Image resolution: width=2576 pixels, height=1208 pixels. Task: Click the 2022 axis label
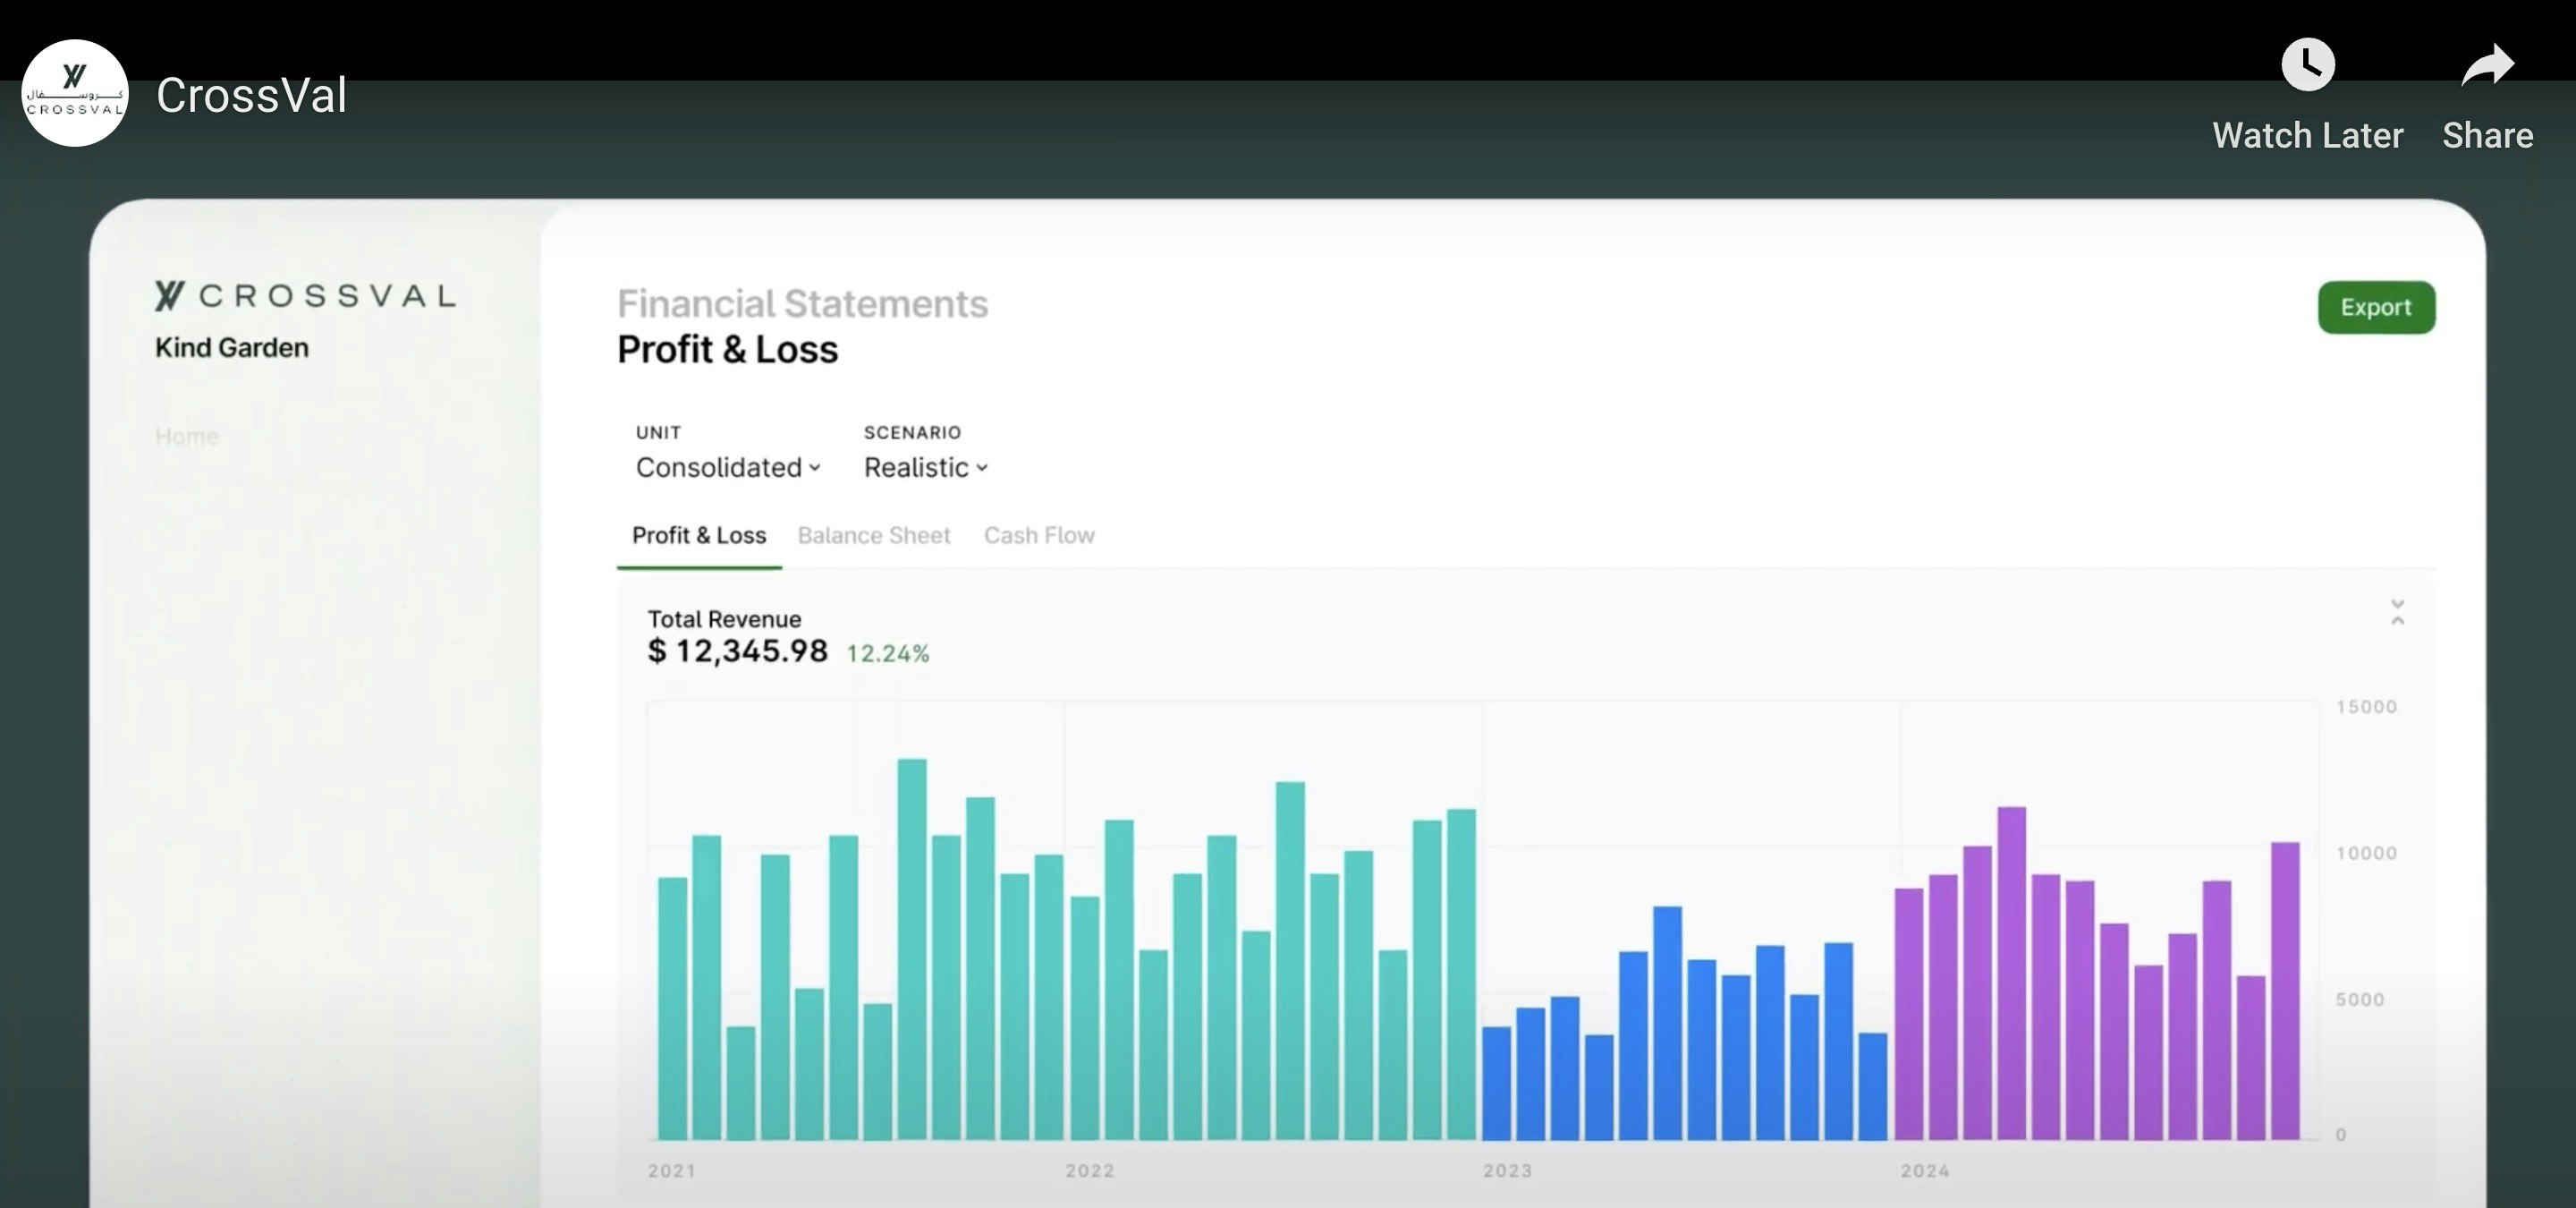click(1089, 1170)
